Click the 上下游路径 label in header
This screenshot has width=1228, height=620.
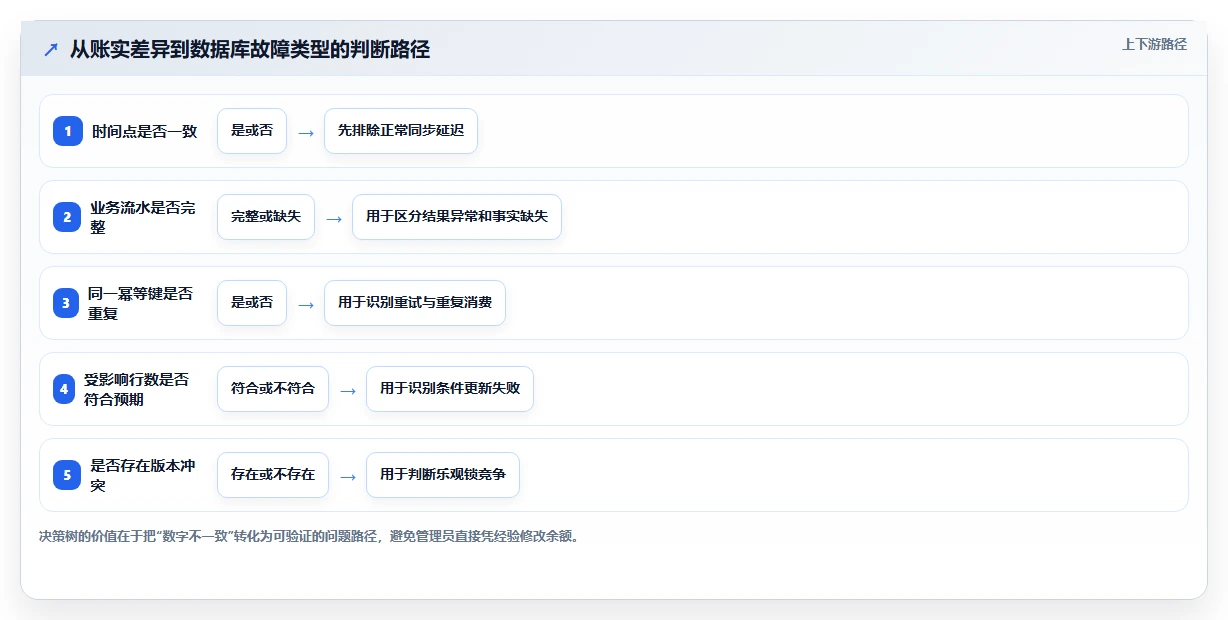1154,44
